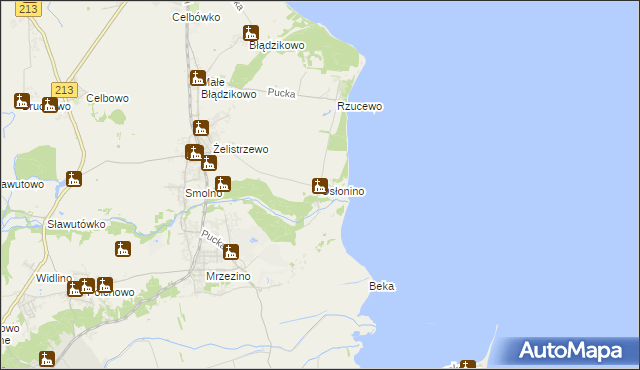Click the lone church icon below Sławutówko

[123, 249]
